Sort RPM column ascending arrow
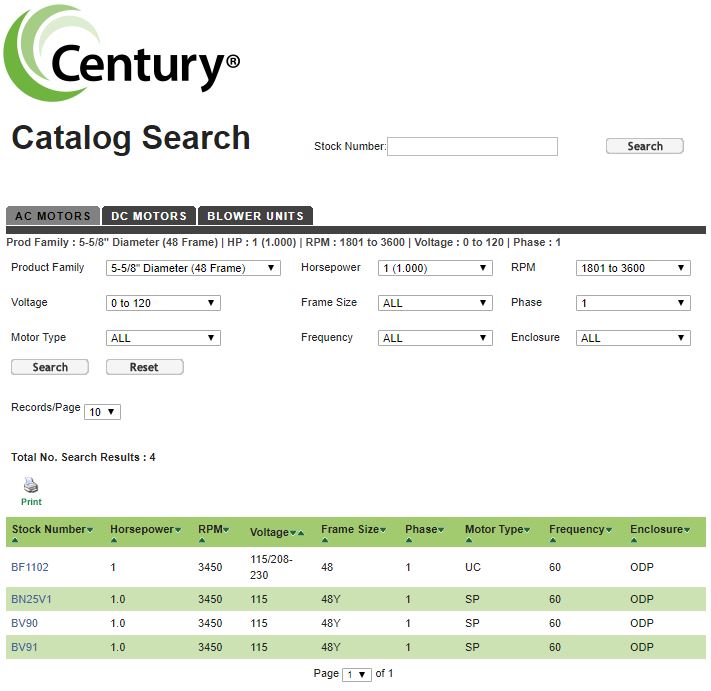The height and width of the screenshot is (691, 711). (x=202, y=540)
